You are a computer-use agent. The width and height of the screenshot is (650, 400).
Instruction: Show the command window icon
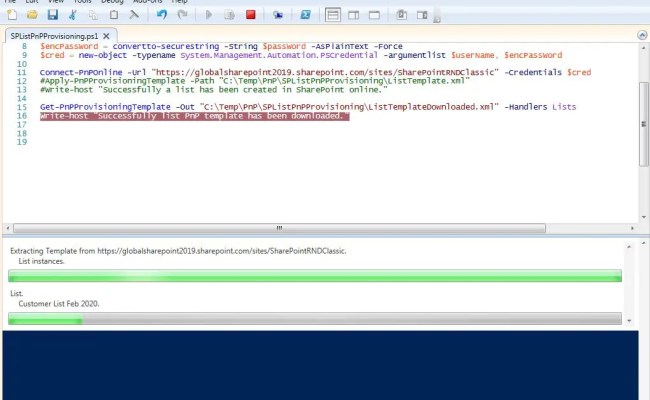[401, 15]
